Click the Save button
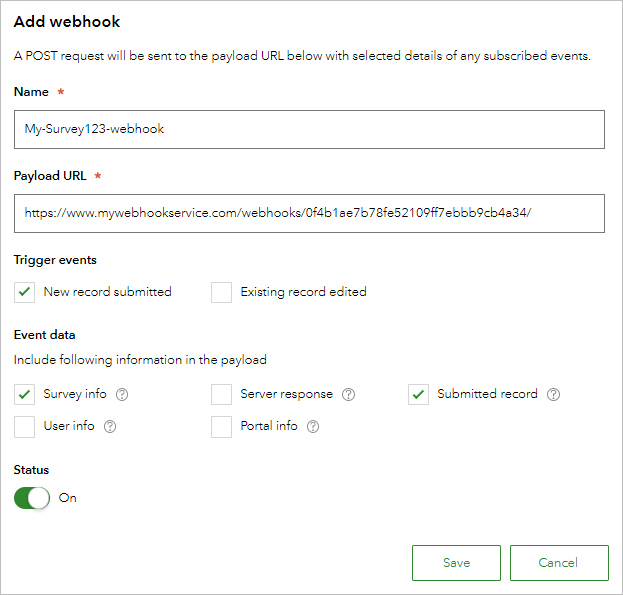The image size is (623, 595). pos(456,563)
